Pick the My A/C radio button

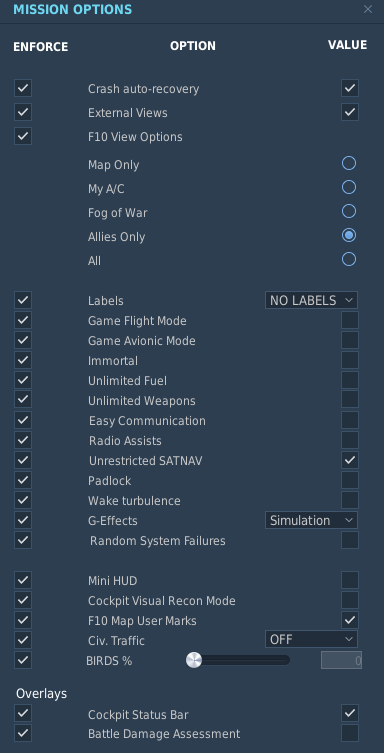349,187
